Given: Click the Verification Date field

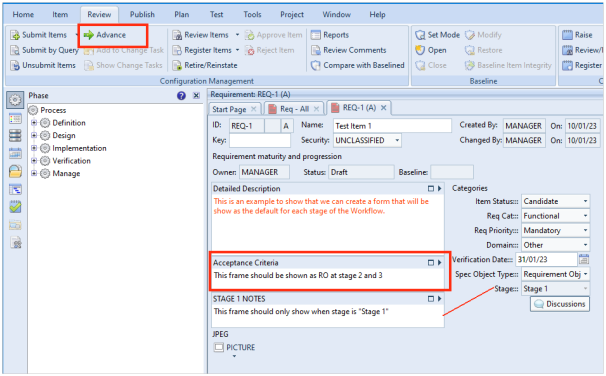Looking at the screenshot, I should (x=546, y=260).
